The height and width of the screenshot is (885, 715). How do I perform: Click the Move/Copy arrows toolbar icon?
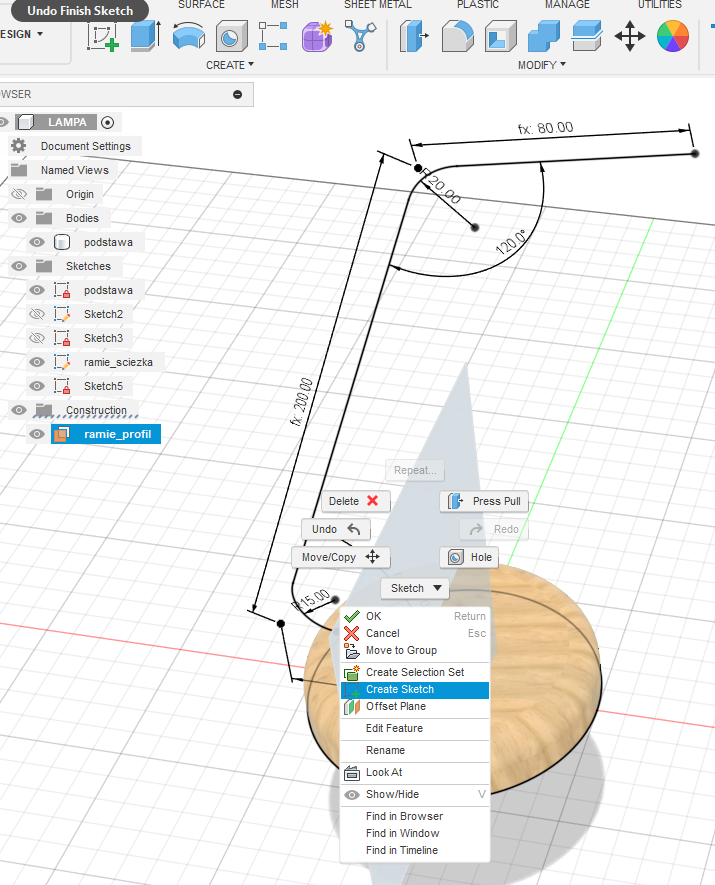click(x=629, y=37)
